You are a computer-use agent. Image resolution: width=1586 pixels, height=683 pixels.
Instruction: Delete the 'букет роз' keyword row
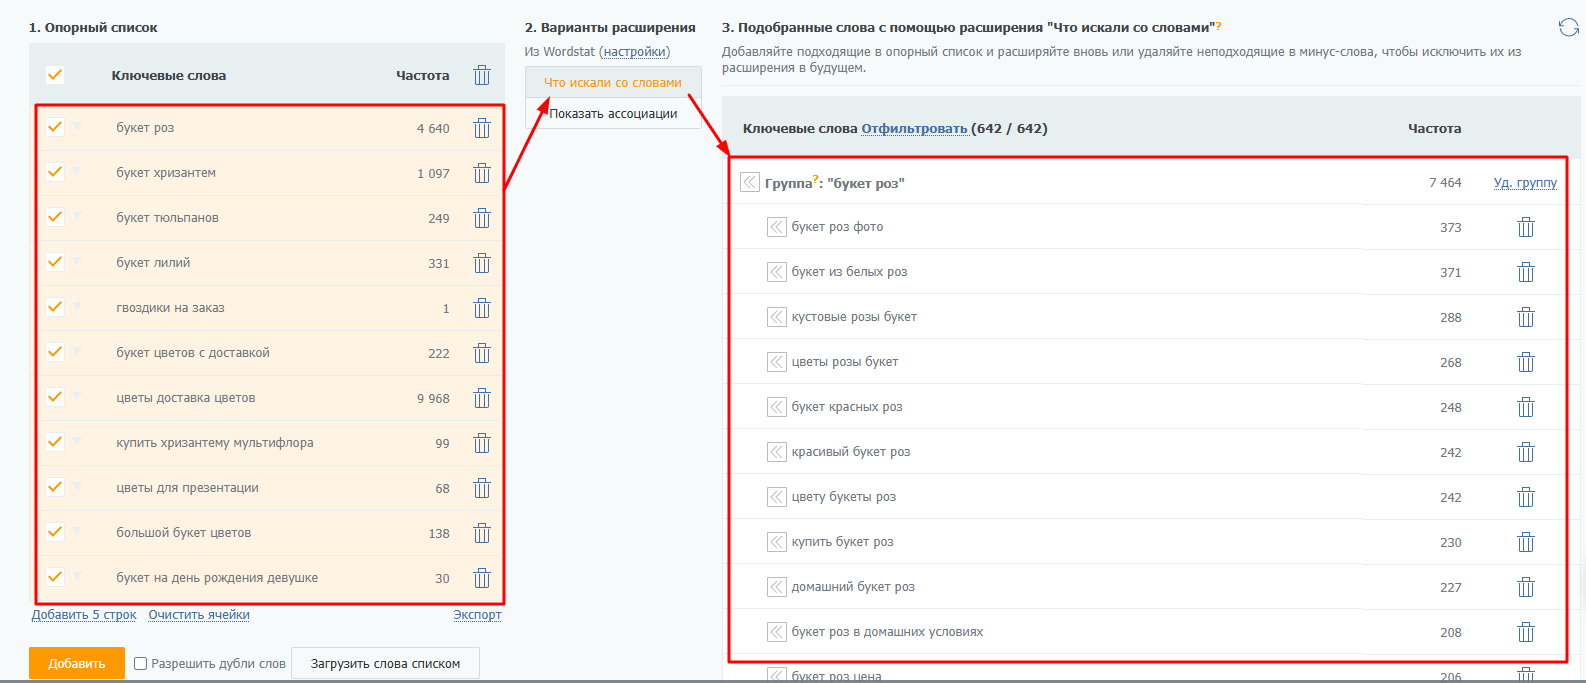(x=482, y=128)
